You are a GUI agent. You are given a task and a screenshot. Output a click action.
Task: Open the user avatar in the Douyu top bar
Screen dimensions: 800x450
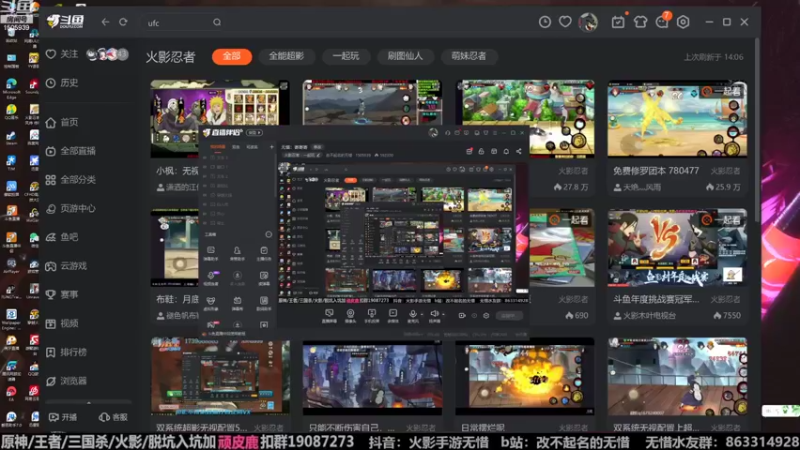(588, 22)
